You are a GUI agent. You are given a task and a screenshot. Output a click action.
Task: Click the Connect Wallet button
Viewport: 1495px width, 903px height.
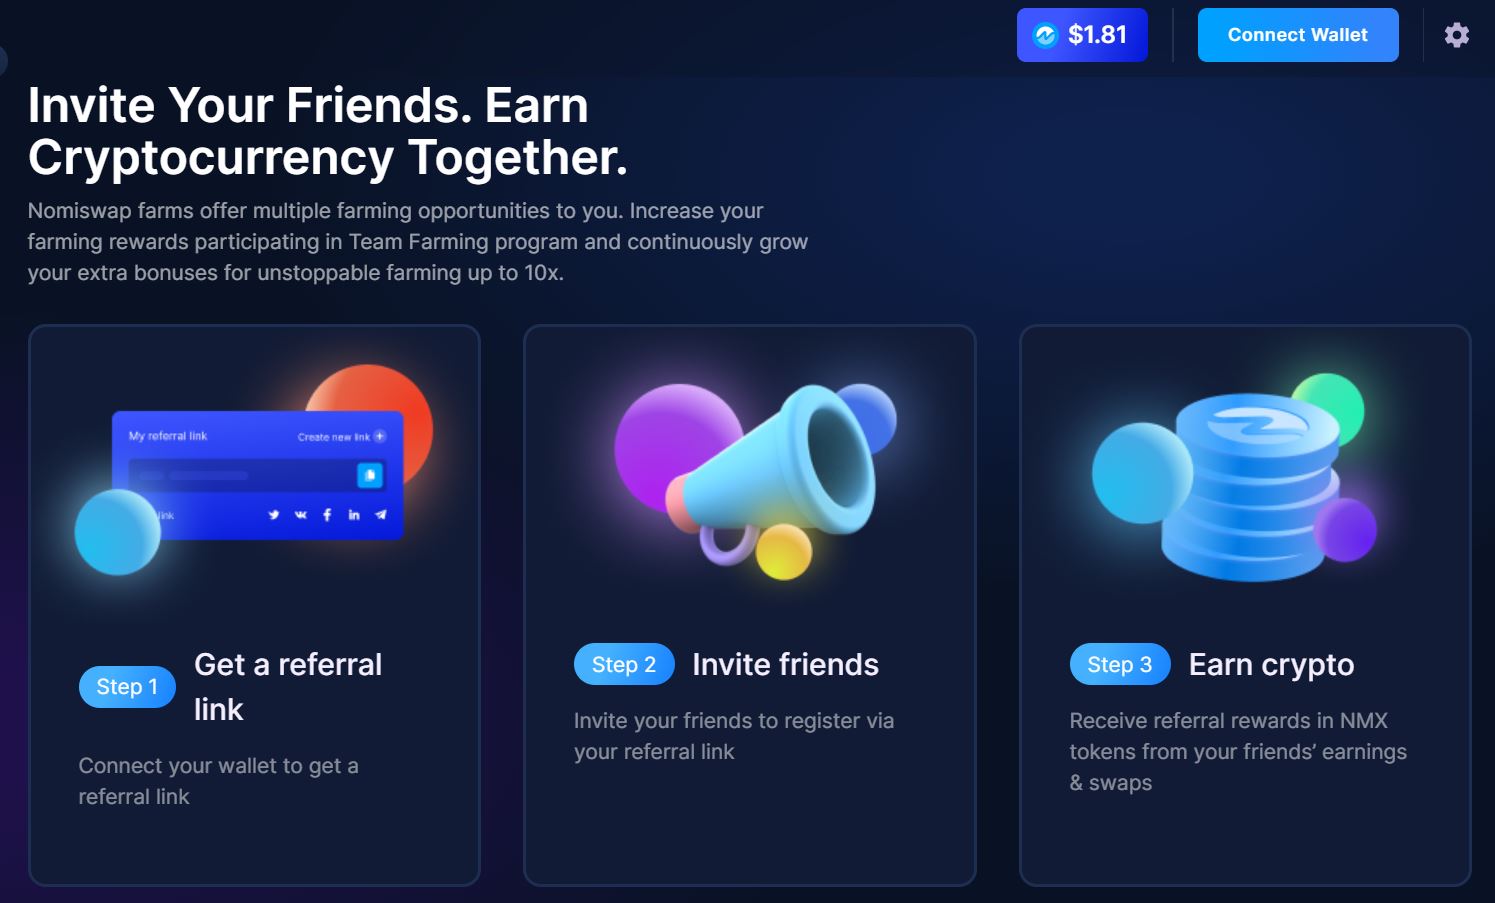pyautogui.click(x=1298, y=35)
